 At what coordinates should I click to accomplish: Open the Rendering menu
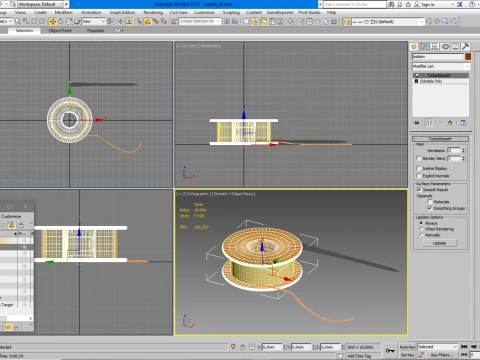click(x=153, y=12)
